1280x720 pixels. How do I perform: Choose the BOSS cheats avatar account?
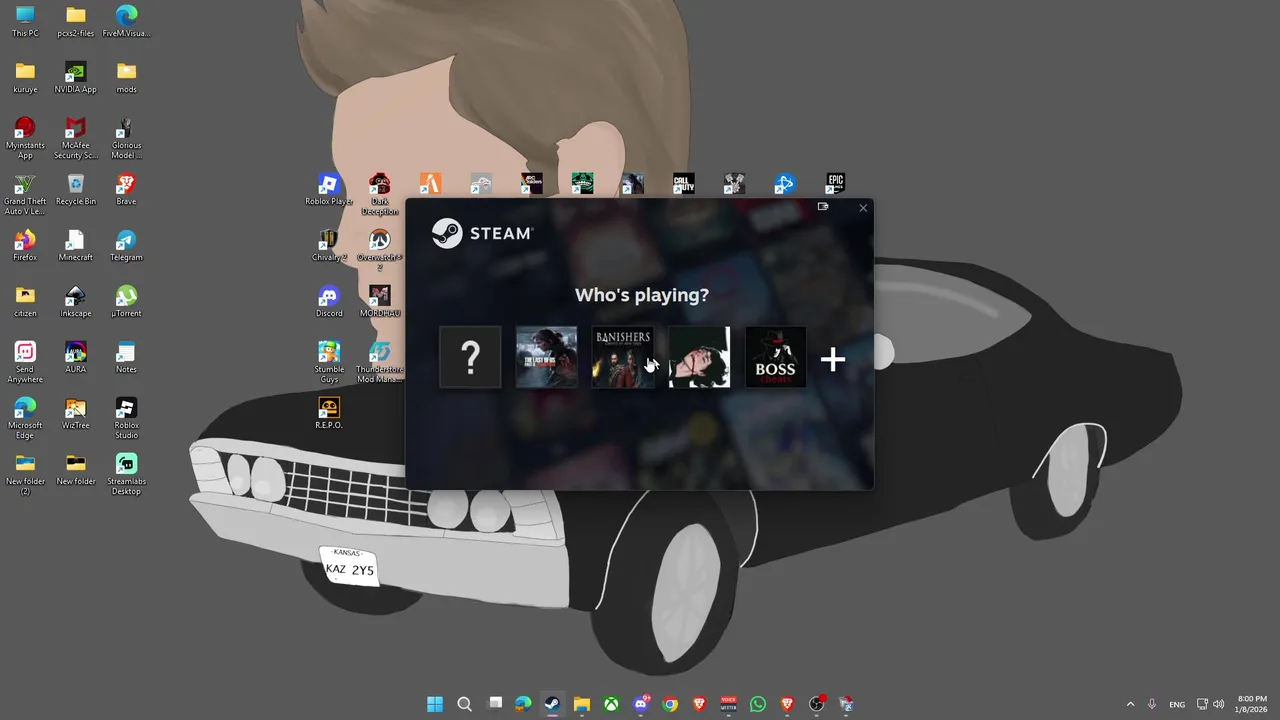[775, 357]
